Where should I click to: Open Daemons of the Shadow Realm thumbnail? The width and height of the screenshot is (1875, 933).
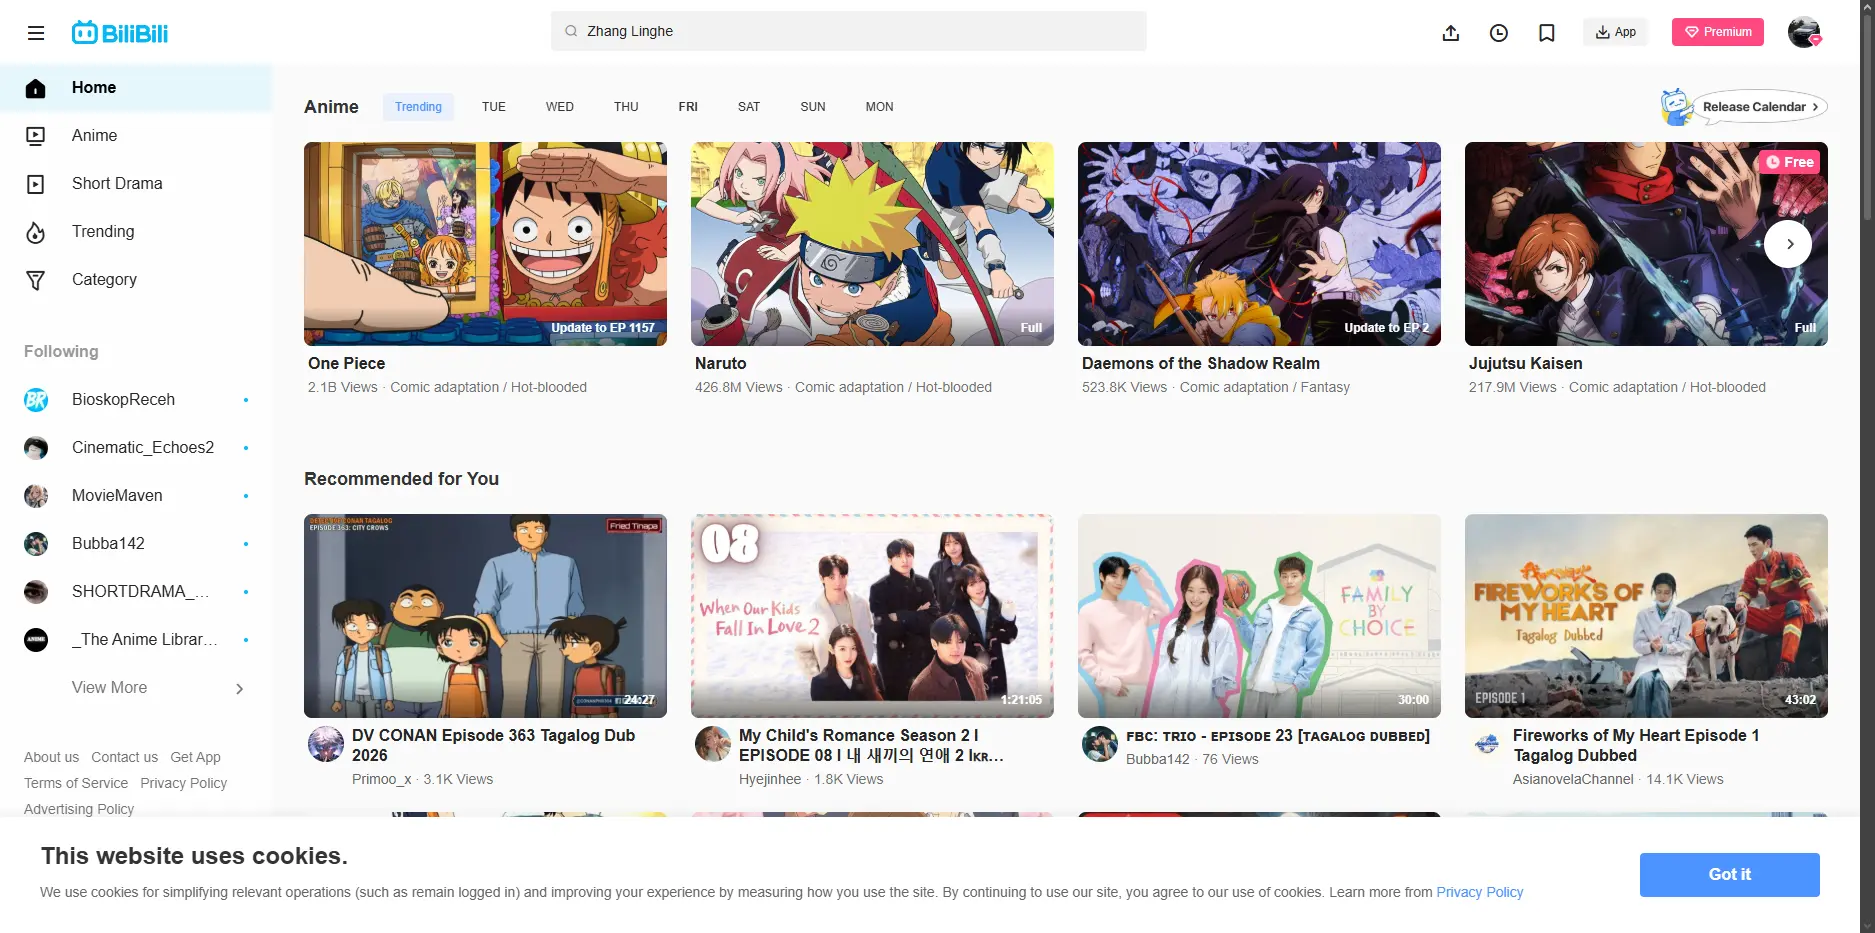(1259, 244)
